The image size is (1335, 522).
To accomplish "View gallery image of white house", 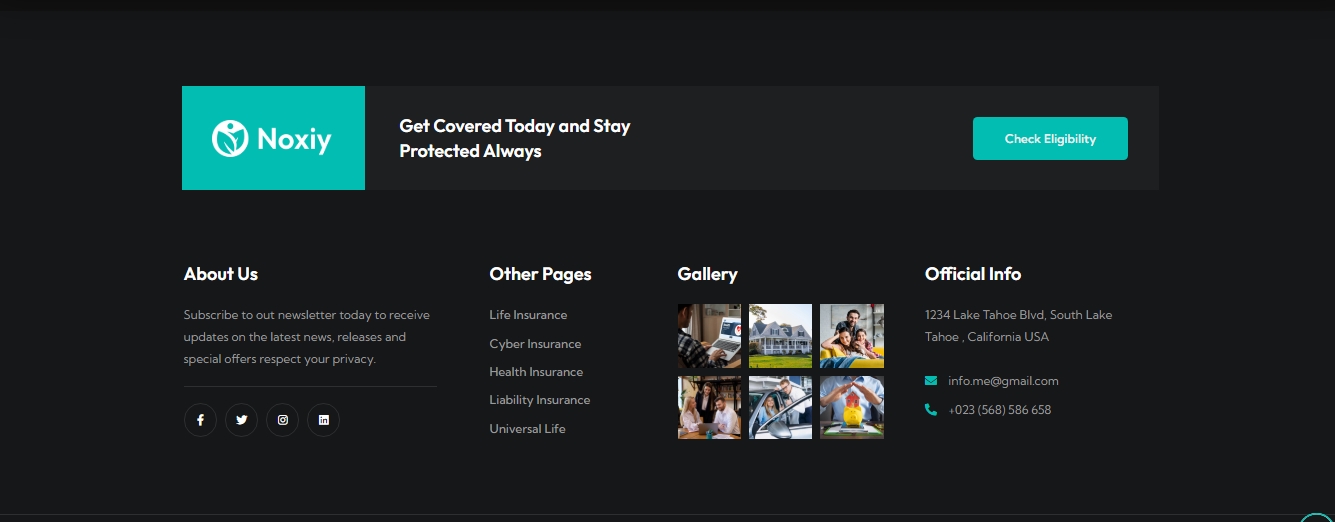I will click(780, 336).
